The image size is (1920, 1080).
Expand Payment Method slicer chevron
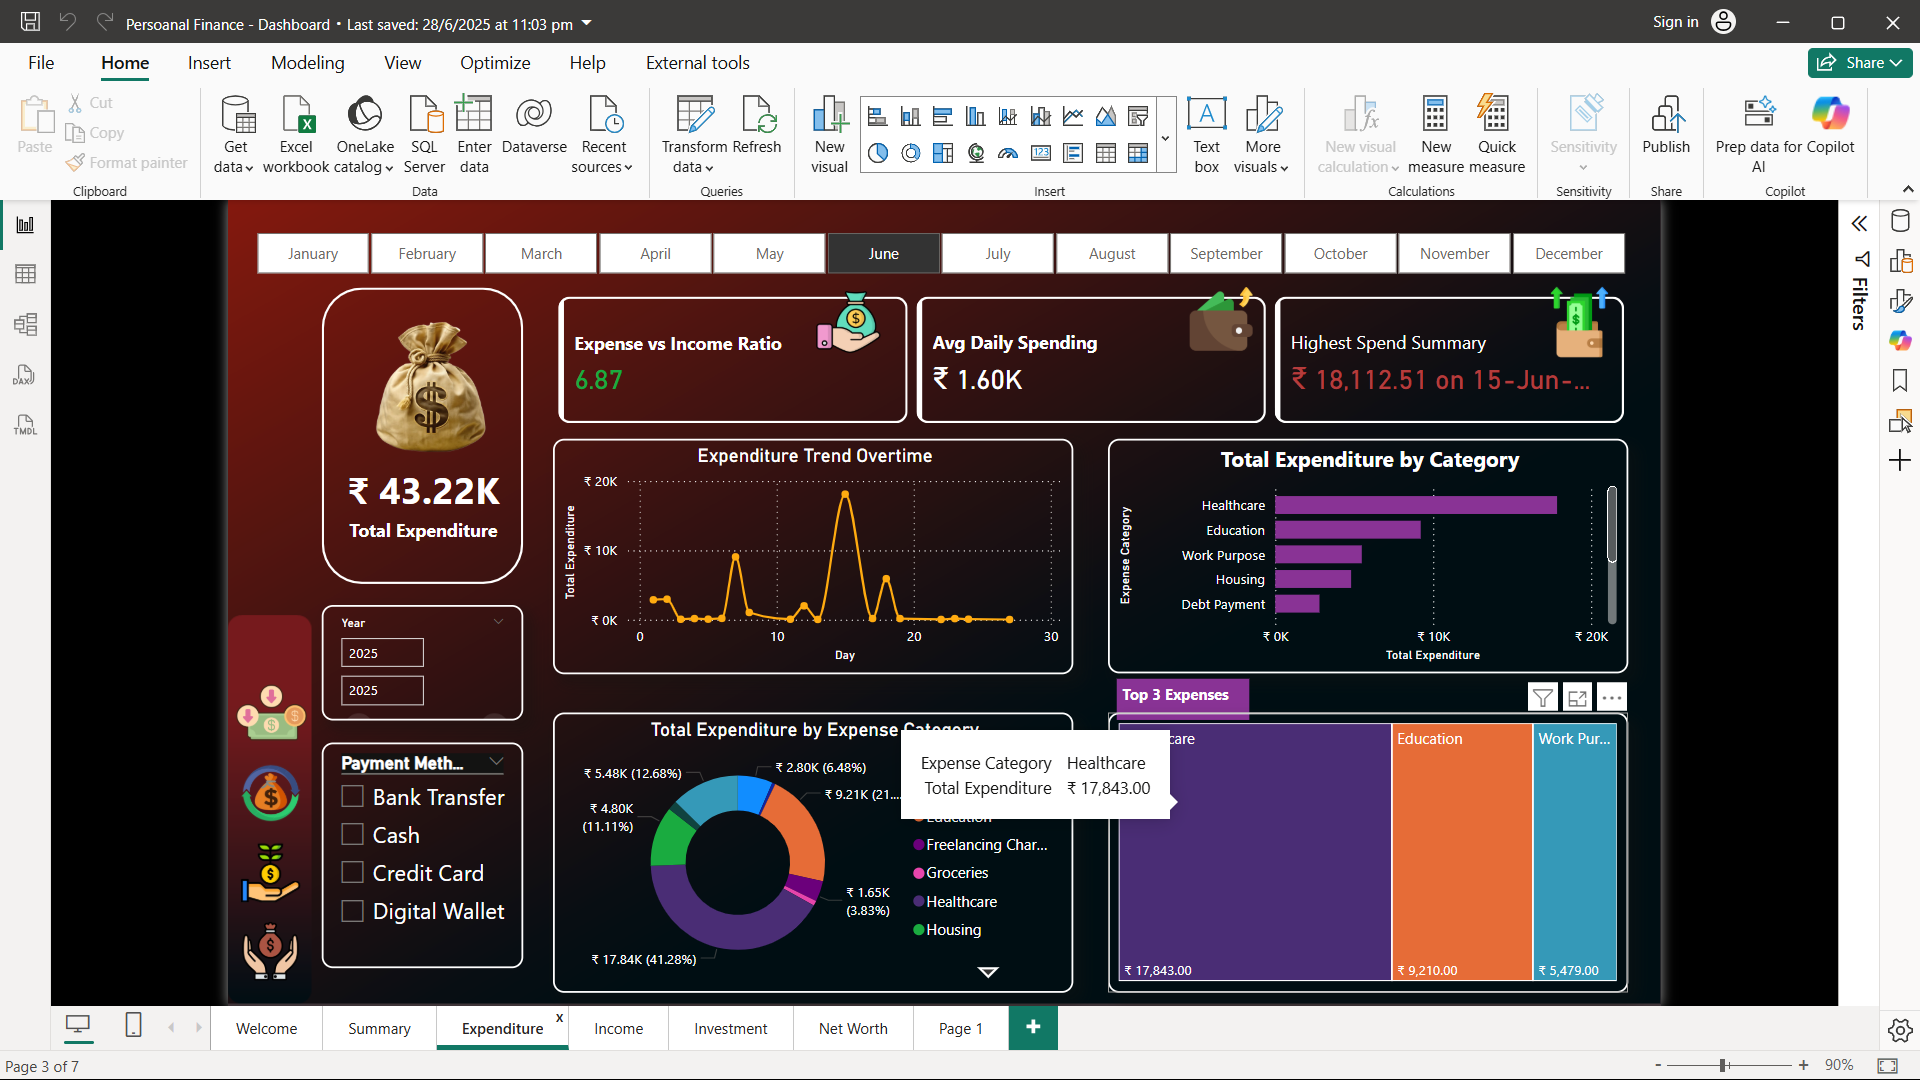point(496,762)
